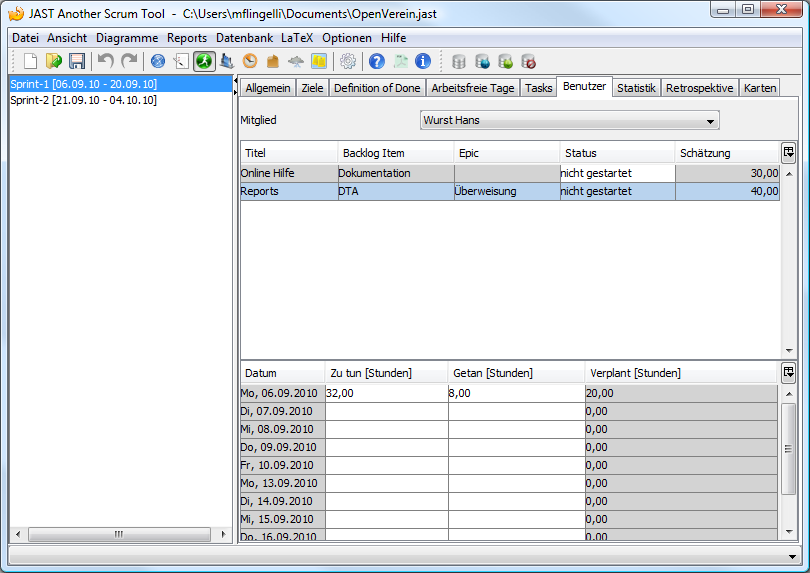
Task: Open column chooser for hours table
Action: pos(788,372)
